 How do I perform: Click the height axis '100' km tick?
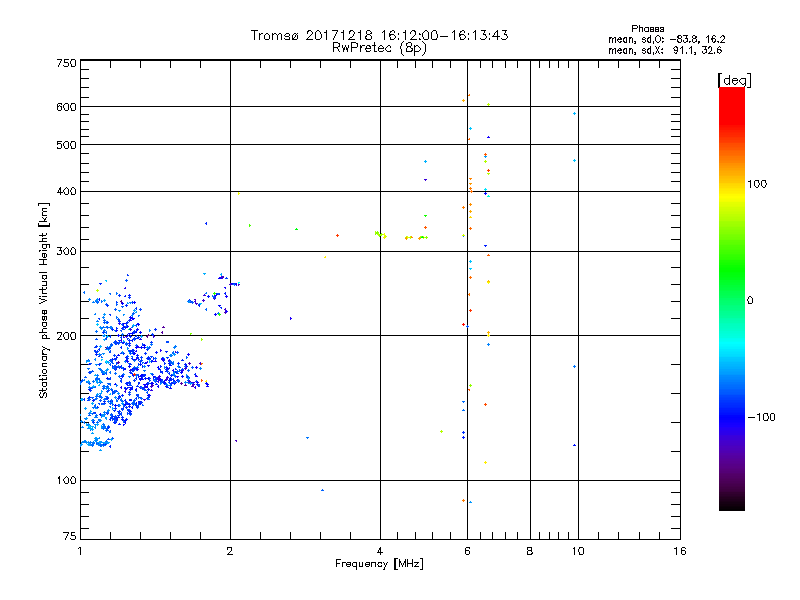coord(66,481)
